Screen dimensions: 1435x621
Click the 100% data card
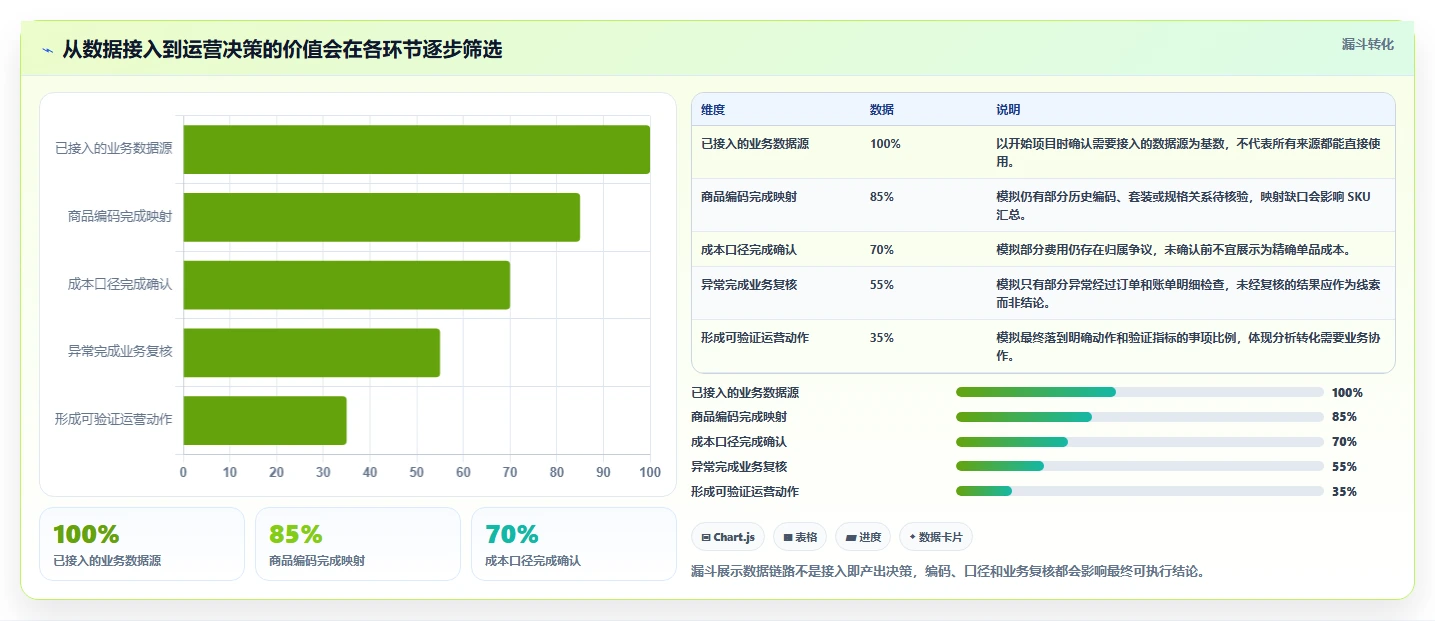[142, 544]
